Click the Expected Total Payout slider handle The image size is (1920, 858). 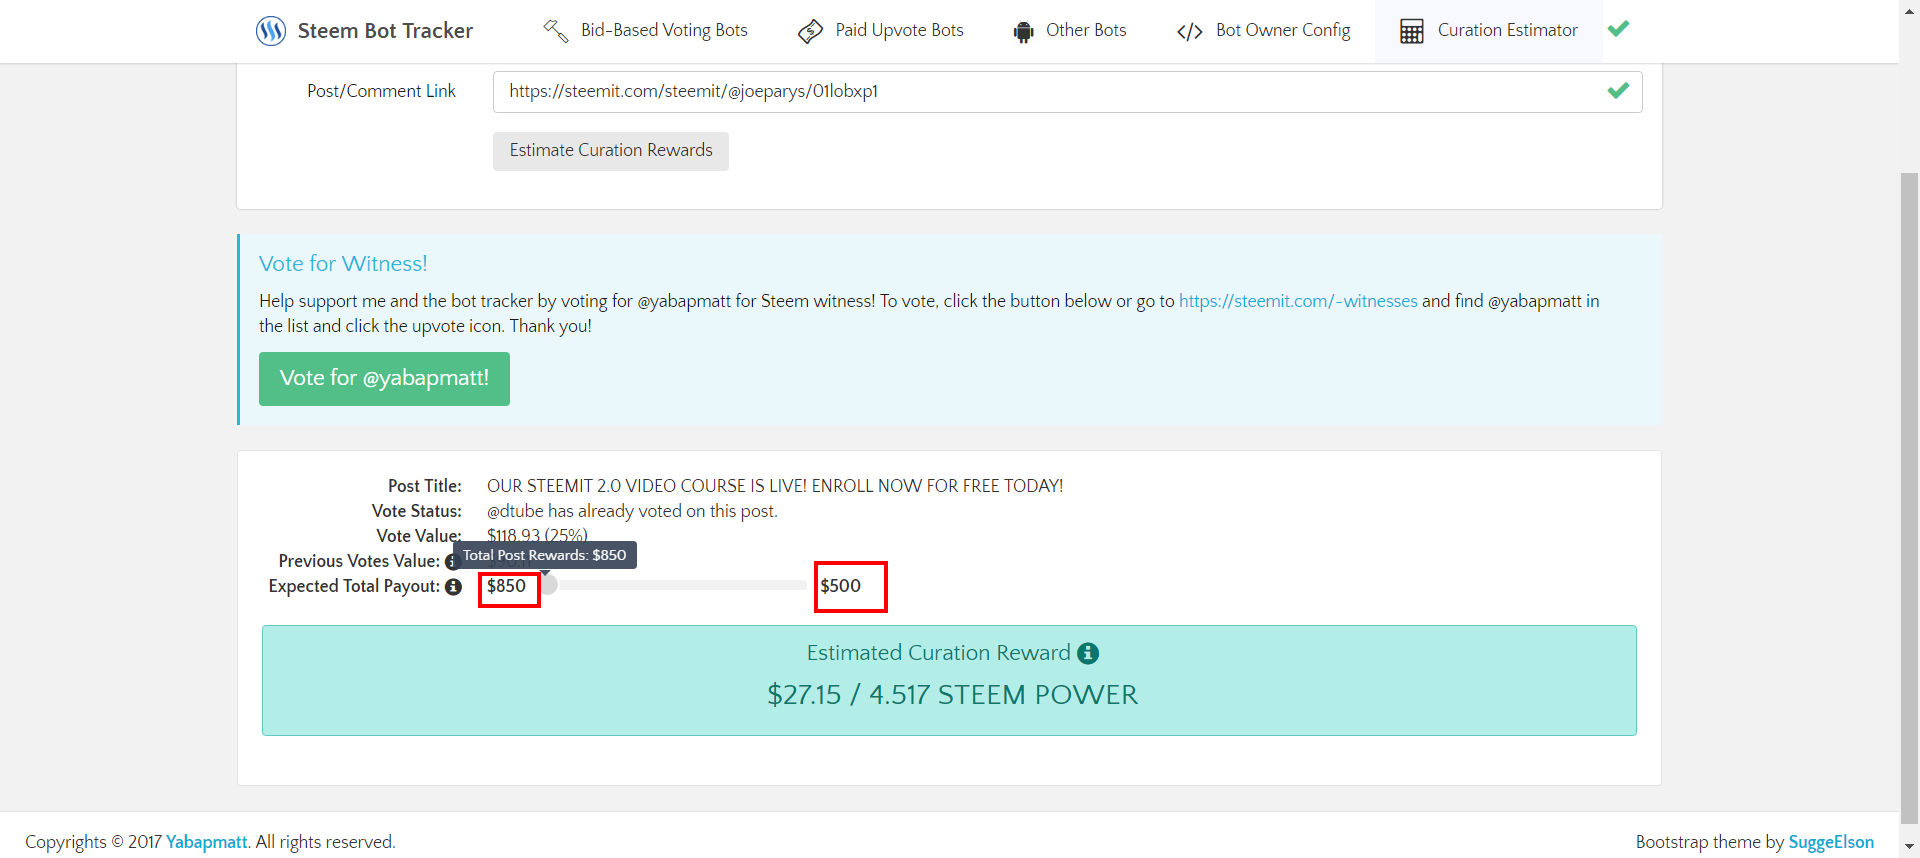(547, 585)
